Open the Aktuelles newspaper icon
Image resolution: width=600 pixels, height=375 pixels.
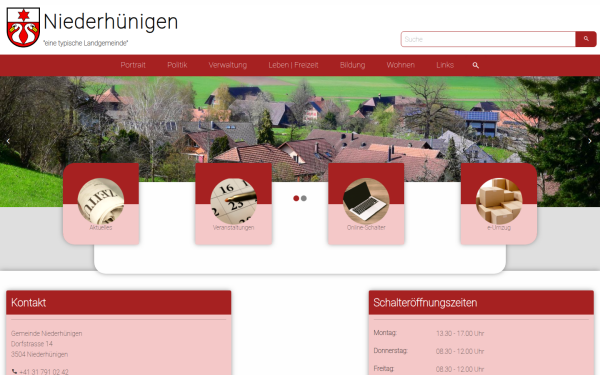point(101,201)
